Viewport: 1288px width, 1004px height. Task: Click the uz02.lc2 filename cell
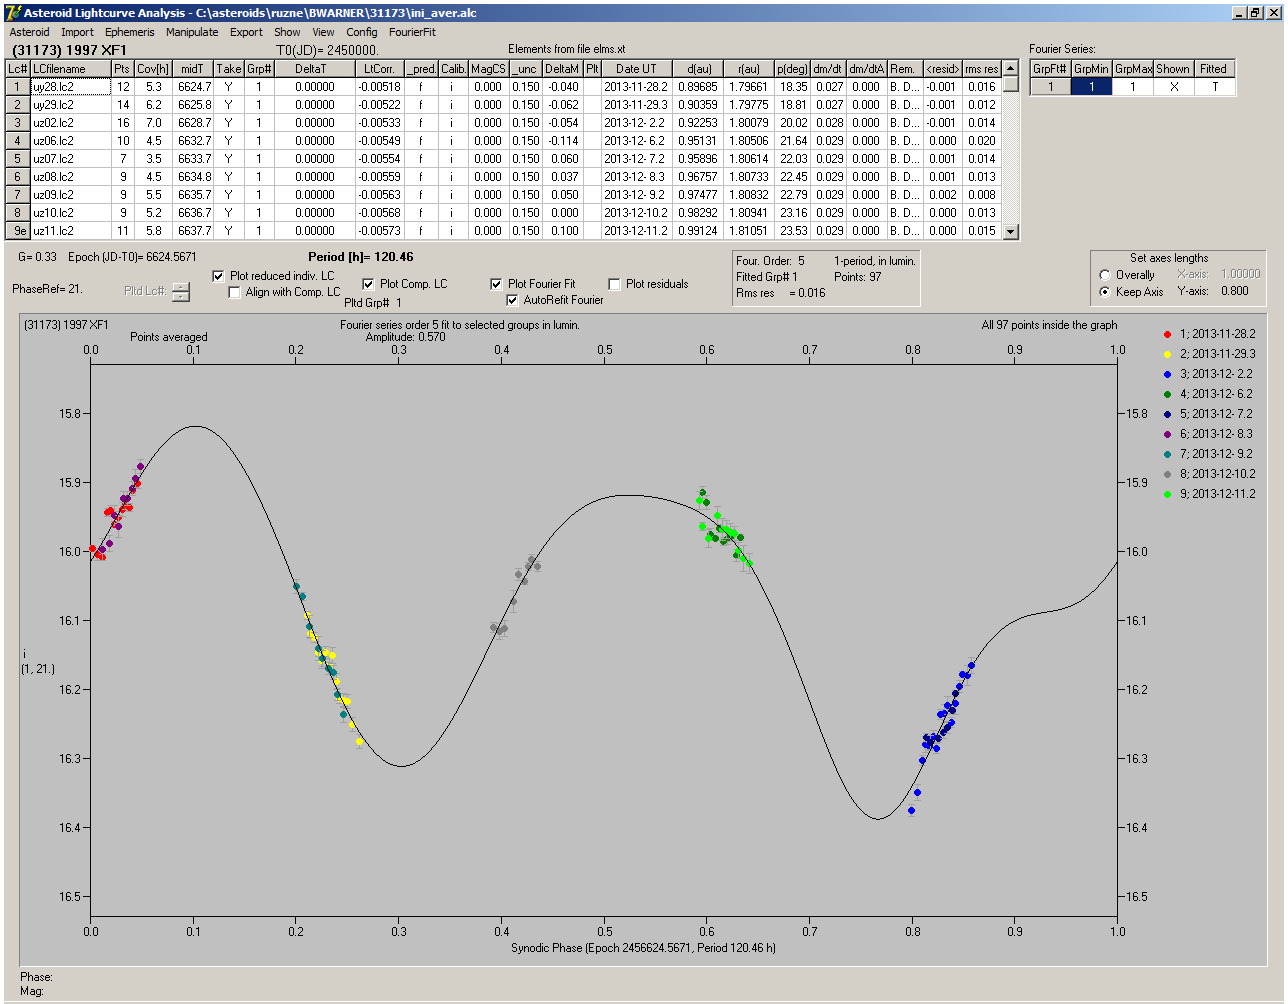[70, 123]
